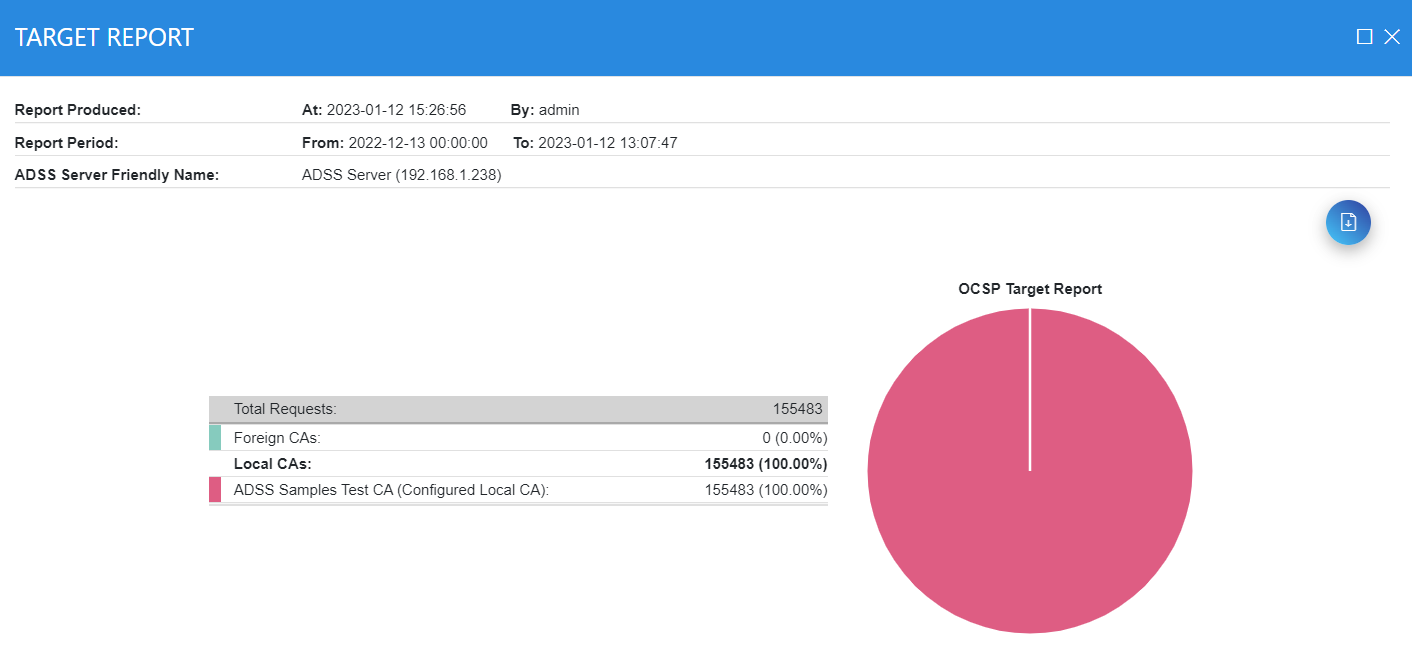Click the OCSP Target Report chart title
Viewport: 1412px width, 670px height.
(1030, 289)
